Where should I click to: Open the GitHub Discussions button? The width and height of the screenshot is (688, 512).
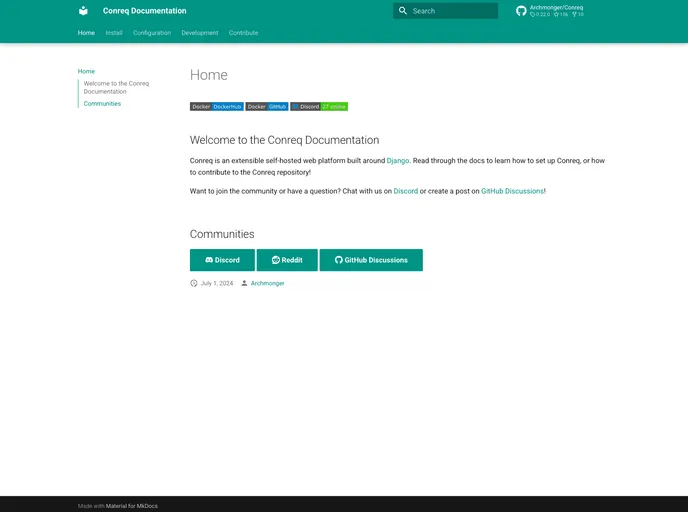click(371, 260)
